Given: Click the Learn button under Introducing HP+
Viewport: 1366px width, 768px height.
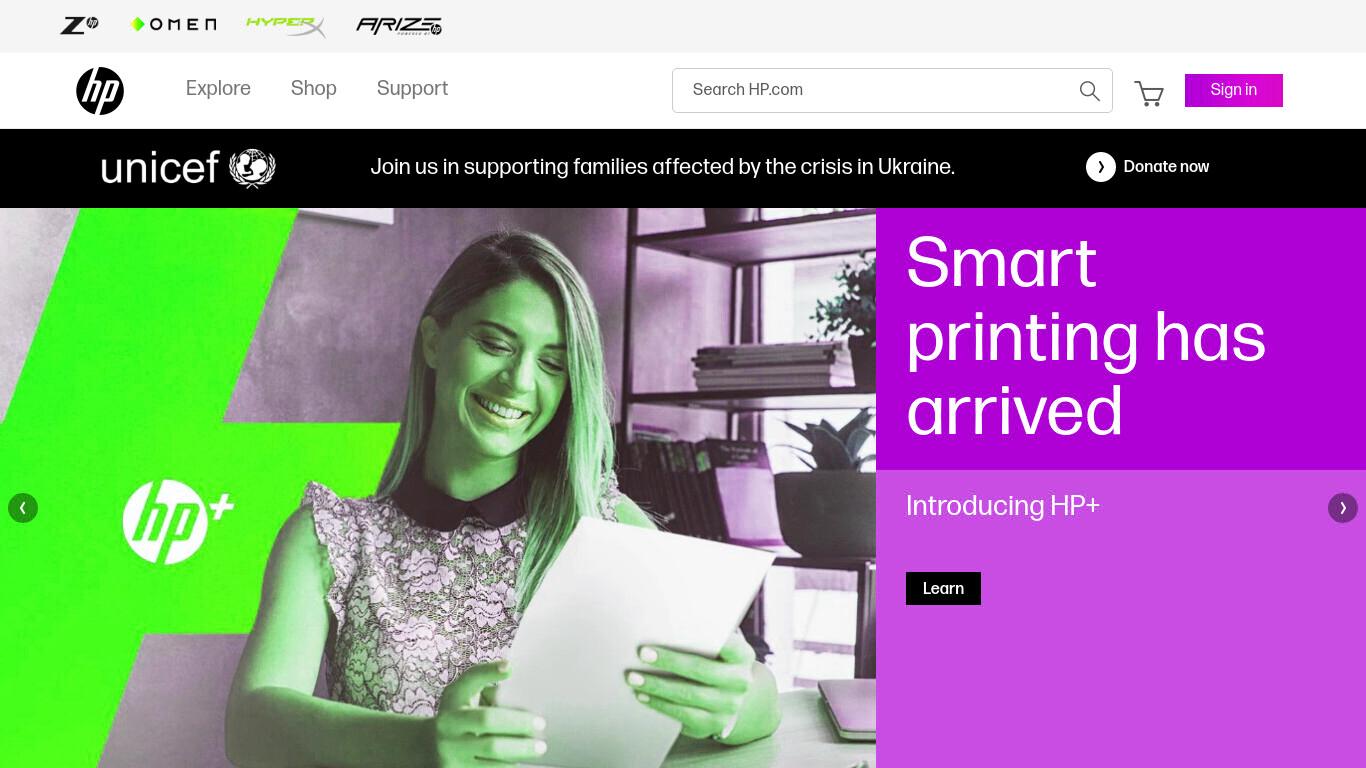Looking at the screenshot, I should pyautogui.click(x=943, y=588).
